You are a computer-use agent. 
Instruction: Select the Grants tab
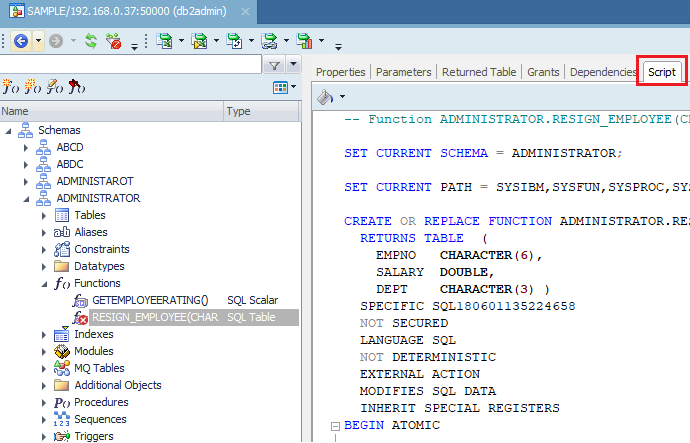(543, 72)
